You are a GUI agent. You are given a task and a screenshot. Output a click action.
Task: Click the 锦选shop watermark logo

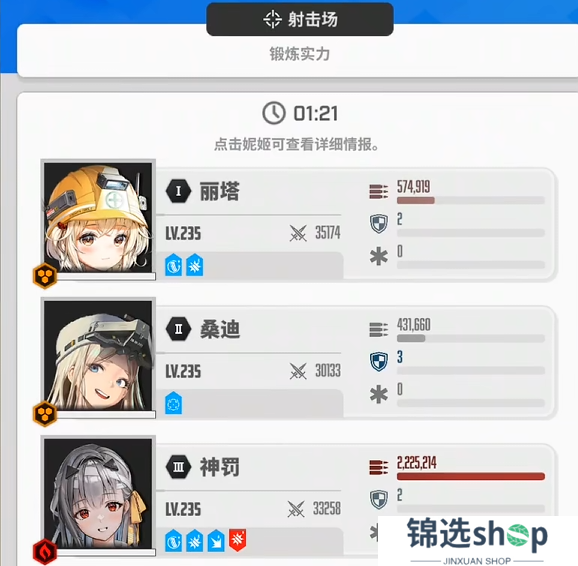(478, 541)
